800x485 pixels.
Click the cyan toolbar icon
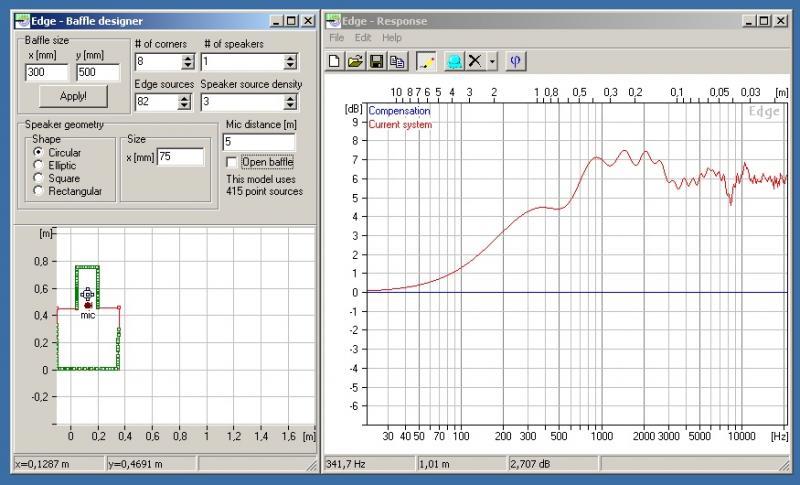tap(454, 61)
